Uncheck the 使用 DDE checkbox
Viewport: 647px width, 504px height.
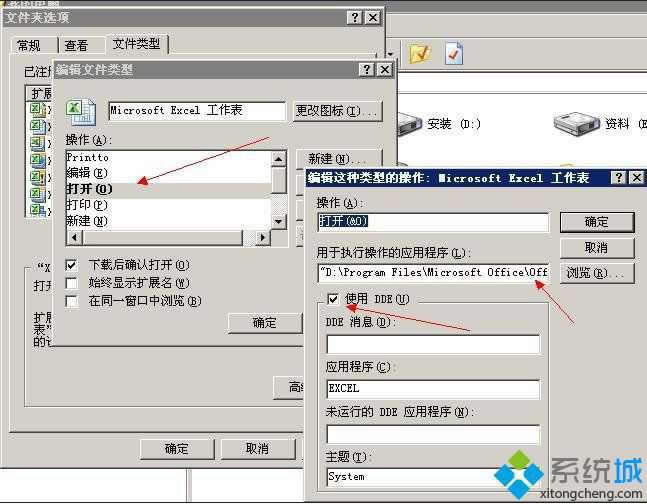point(333,298)
